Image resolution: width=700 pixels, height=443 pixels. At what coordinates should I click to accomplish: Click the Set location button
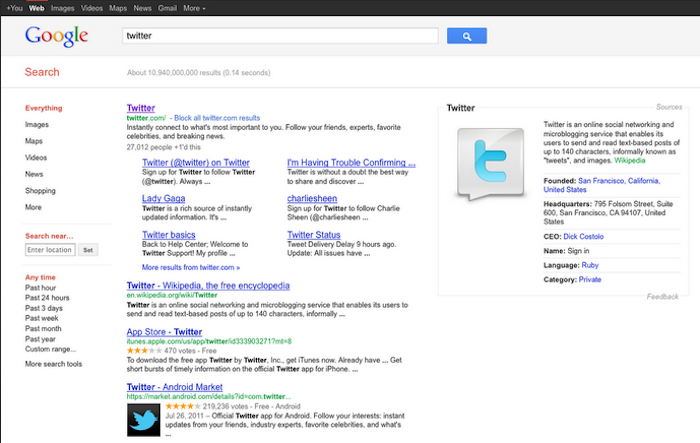pos(88,250)
